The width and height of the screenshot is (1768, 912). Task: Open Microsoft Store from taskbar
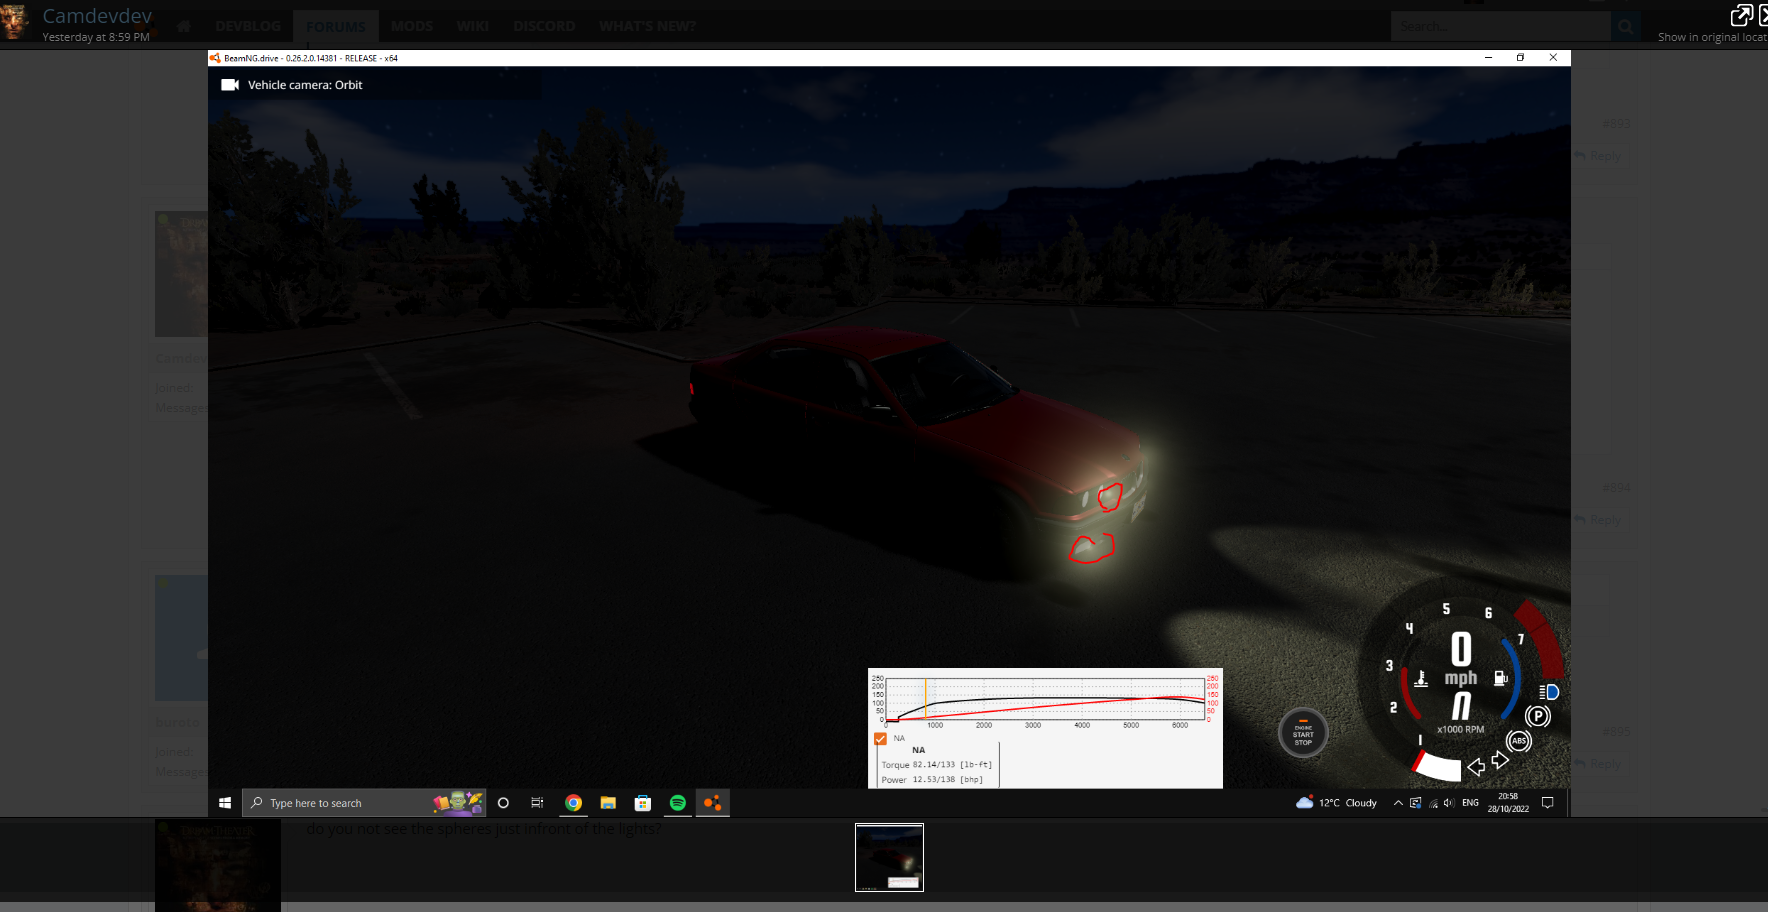coord(643,803)
